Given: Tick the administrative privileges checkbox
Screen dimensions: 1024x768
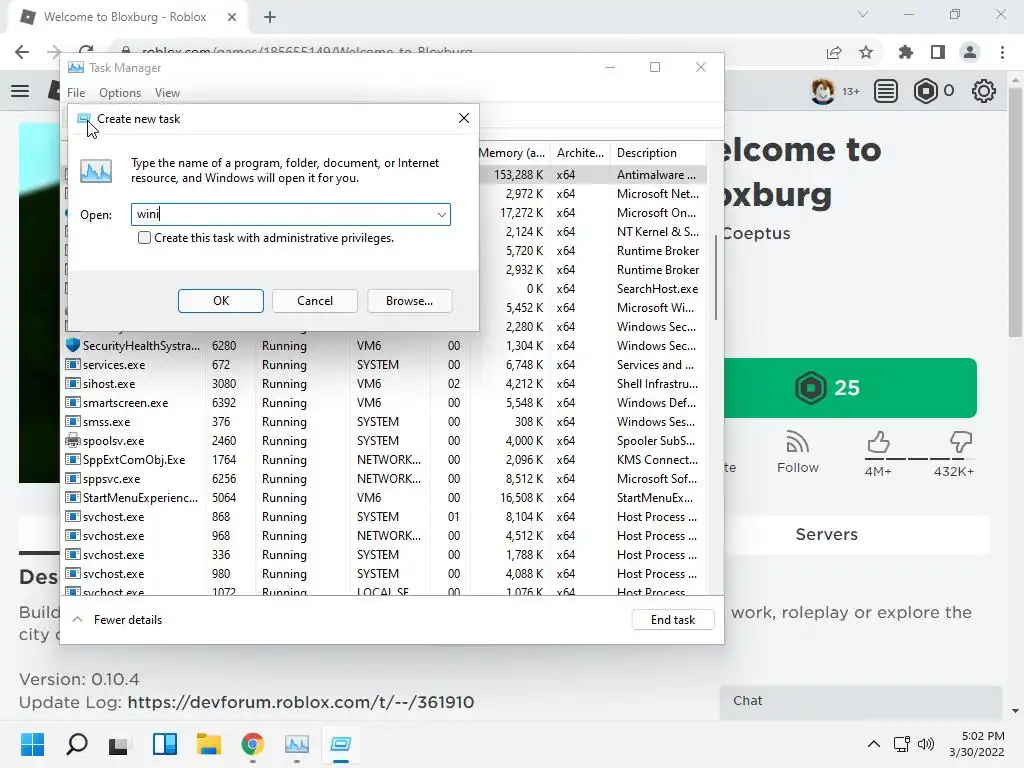Looking at the screenshot, I should [144, 238].
